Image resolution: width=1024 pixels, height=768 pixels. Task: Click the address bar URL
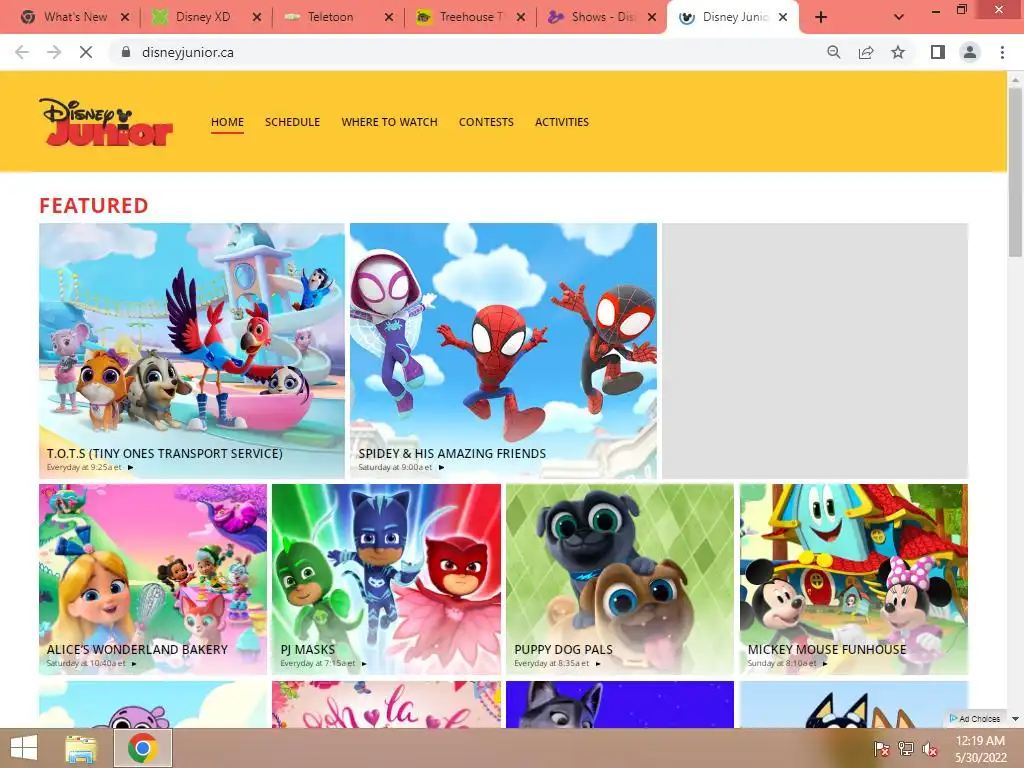pos(187,52)
